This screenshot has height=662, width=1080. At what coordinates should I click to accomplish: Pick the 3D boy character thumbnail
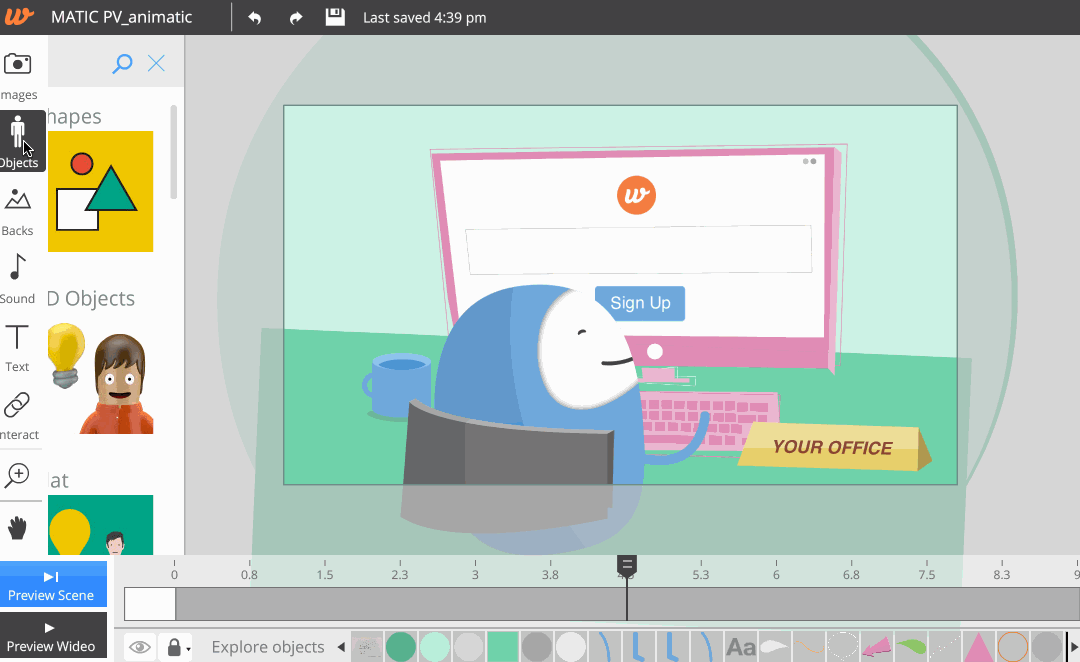(x=118, y=384)
